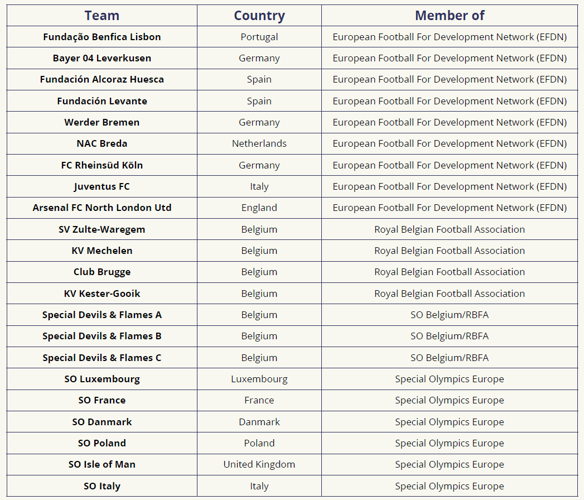Image resolution: width=584 pixels, height=500 pixels.
Task: Click the SO Poland team name
Action: click(x=102, y=443)
